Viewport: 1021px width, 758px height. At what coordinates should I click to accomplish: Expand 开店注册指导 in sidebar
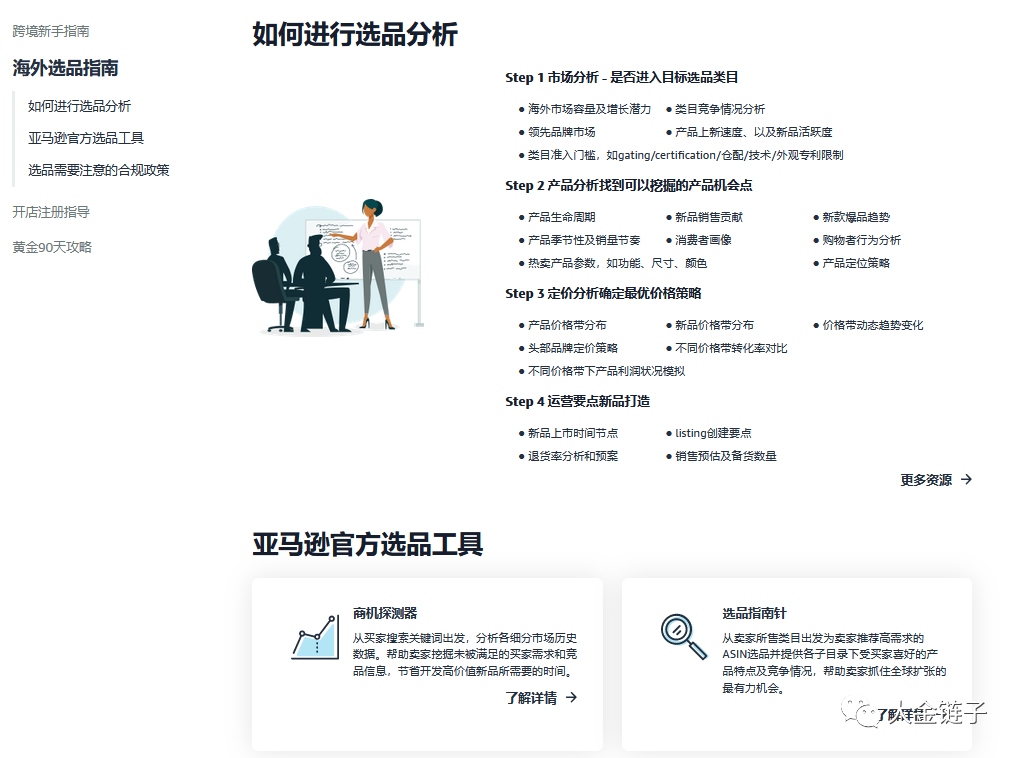[51, 212]
